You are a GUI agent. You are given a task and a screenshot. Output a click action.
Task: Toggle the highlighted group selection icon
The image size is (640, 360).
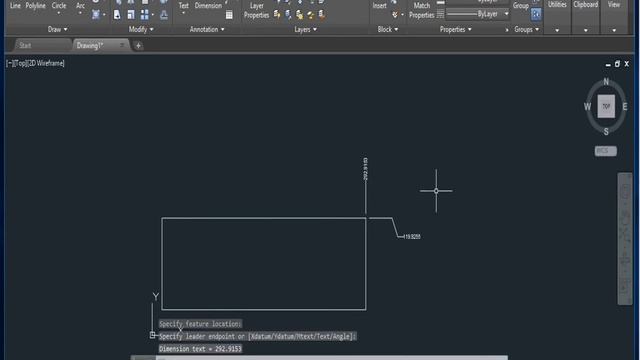coord(536,15)
